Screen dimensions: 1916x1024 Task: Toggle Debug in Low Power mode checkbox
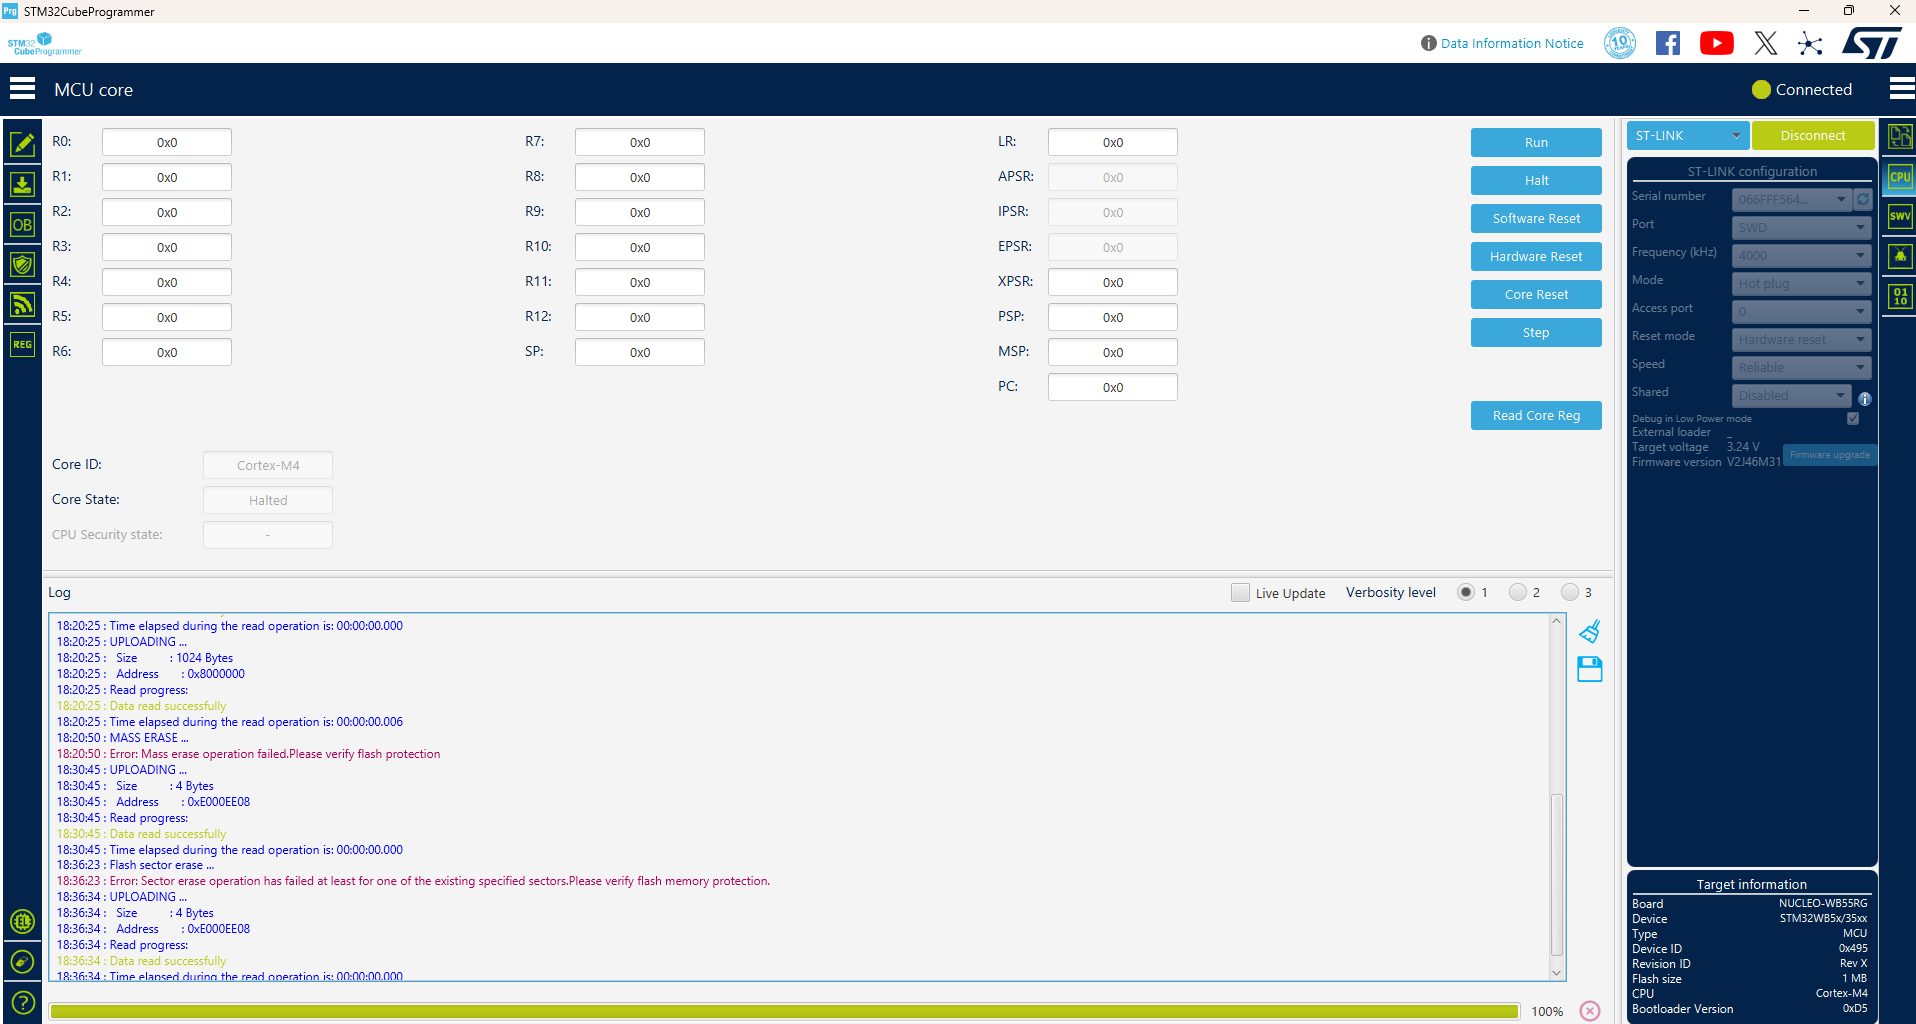1852,418
